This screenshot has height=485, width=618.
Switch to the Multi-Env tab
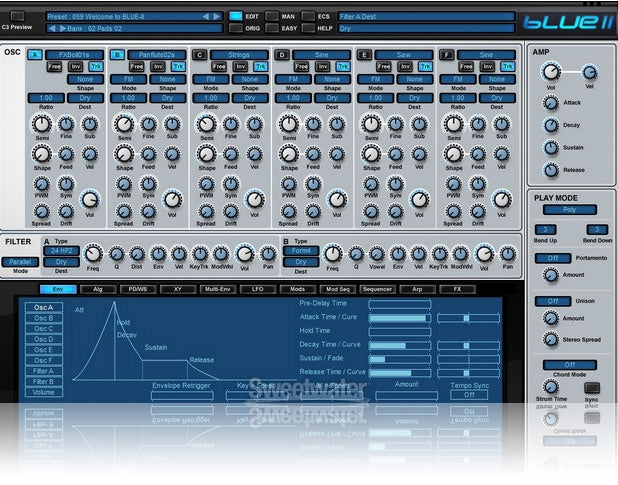(218, 289)
